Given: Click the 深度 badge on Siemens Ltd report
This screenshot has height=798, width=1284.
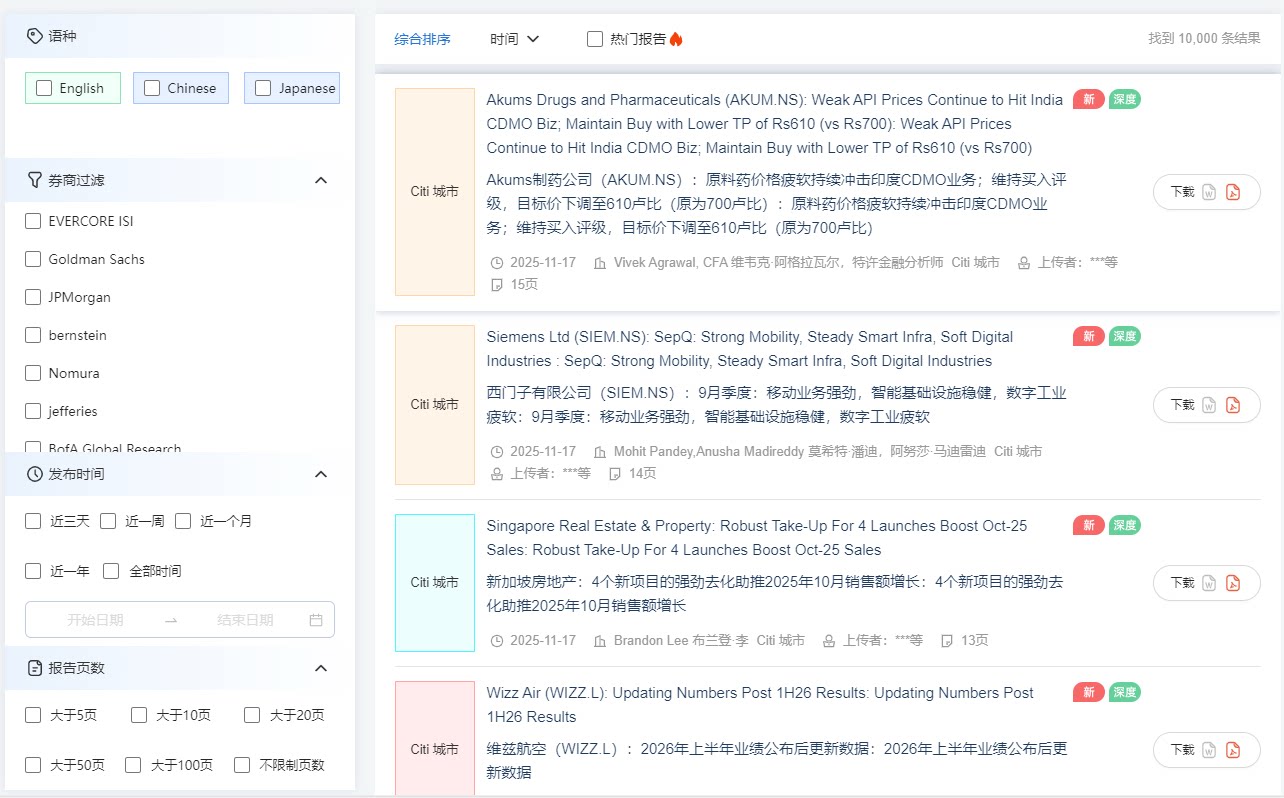Looking at the screenshot, I should [1125, 336].
